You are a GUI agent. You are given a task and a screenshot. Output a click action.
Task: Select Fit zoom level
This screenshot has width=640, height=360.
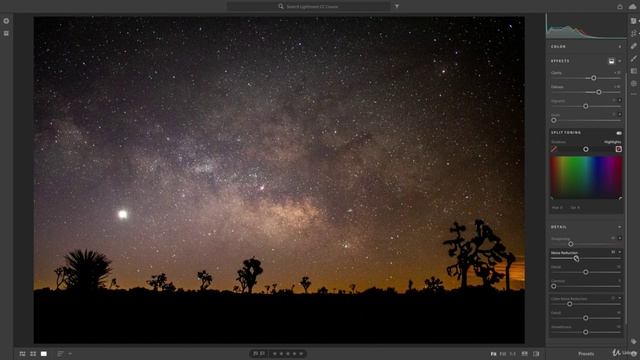tap(493, 354)
